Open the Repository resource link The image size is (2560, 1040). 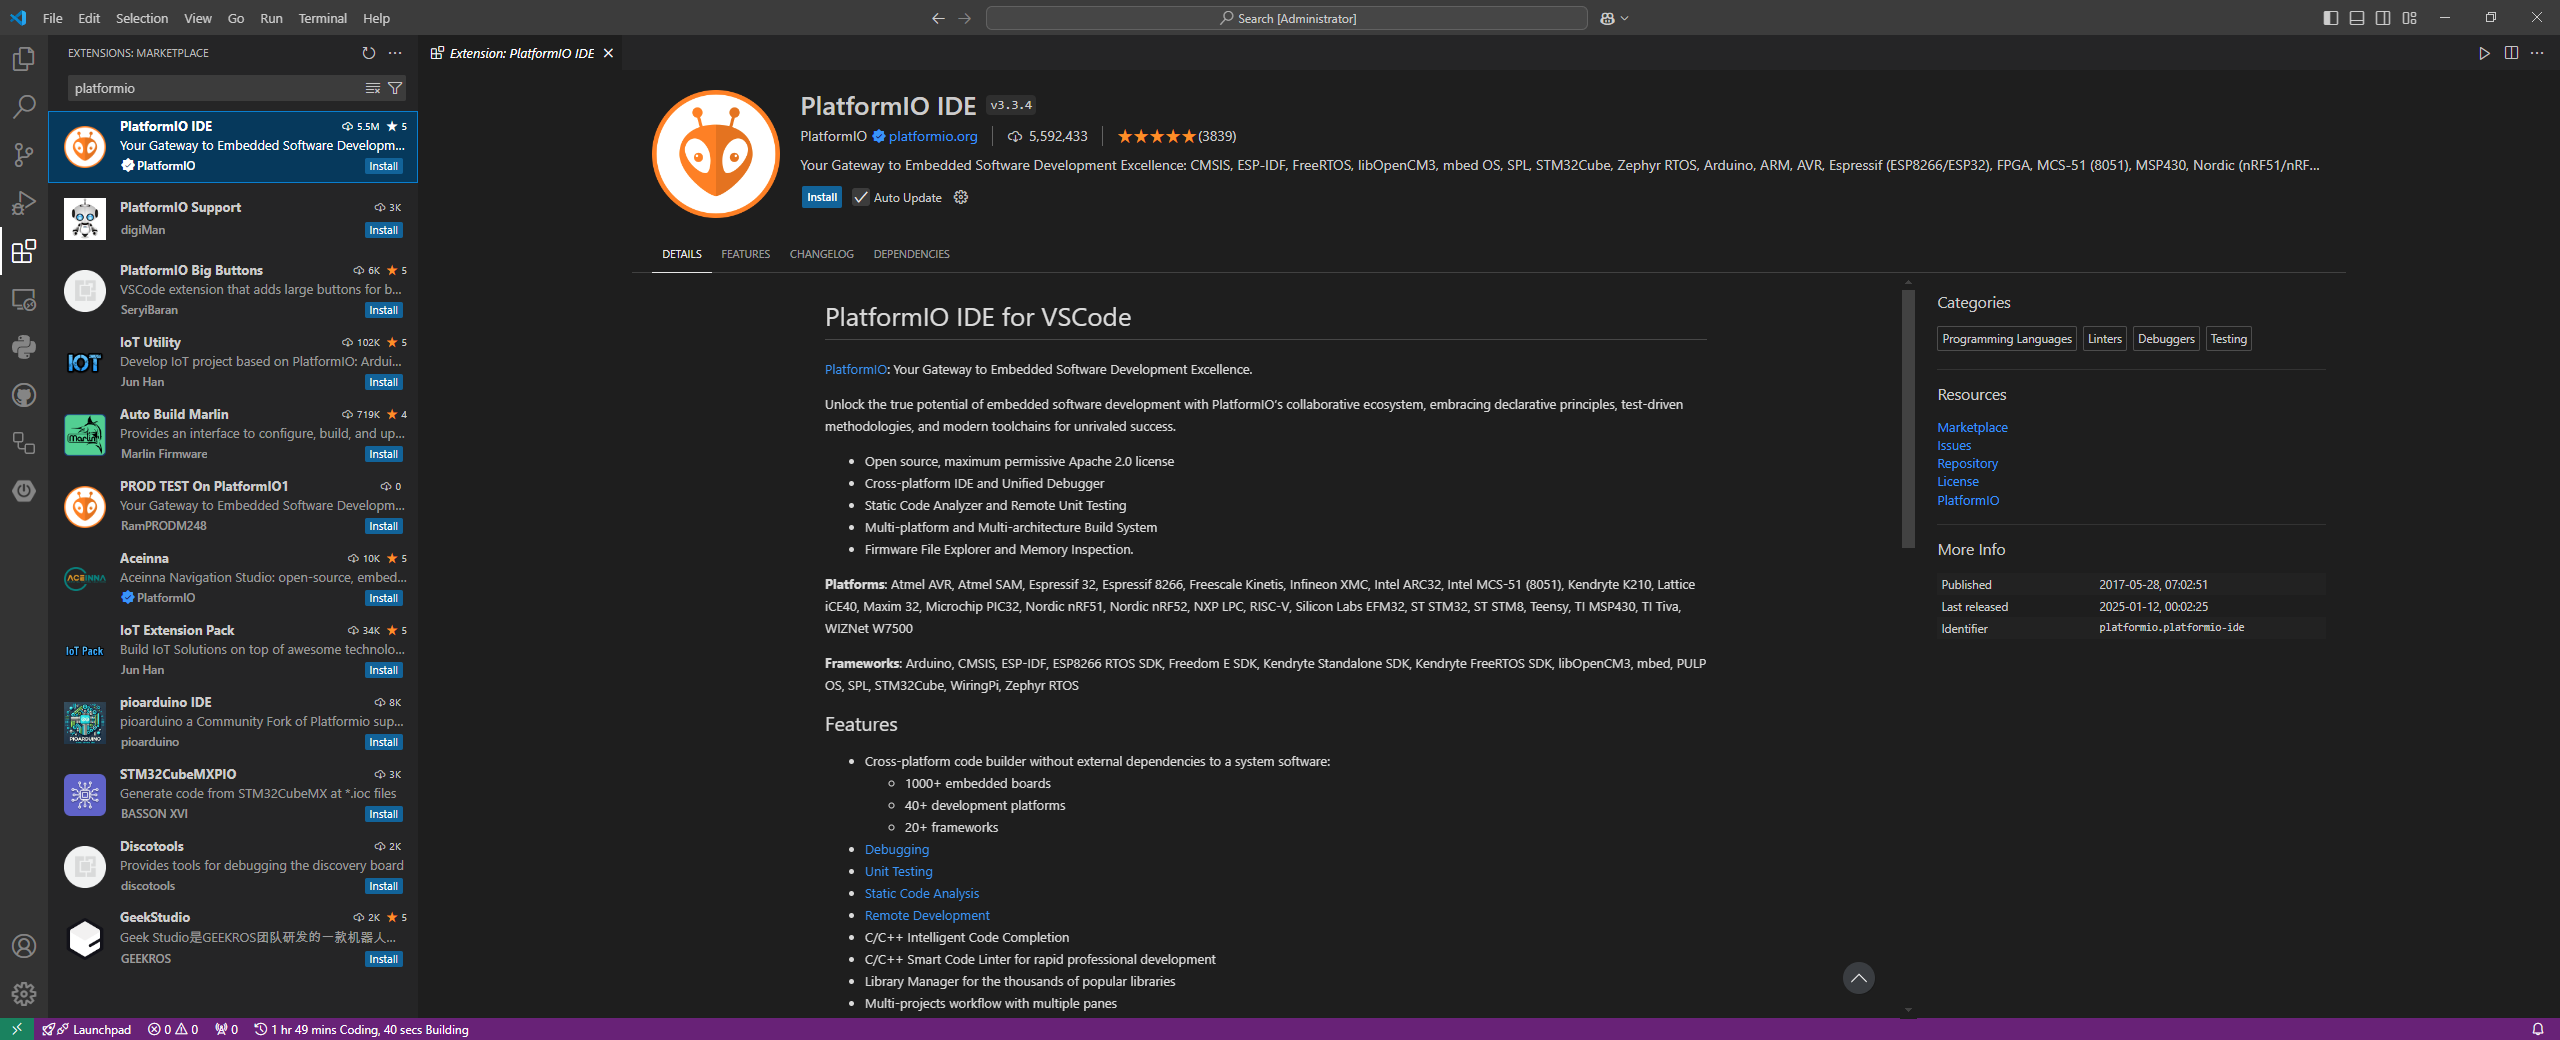click(1967, 463)
